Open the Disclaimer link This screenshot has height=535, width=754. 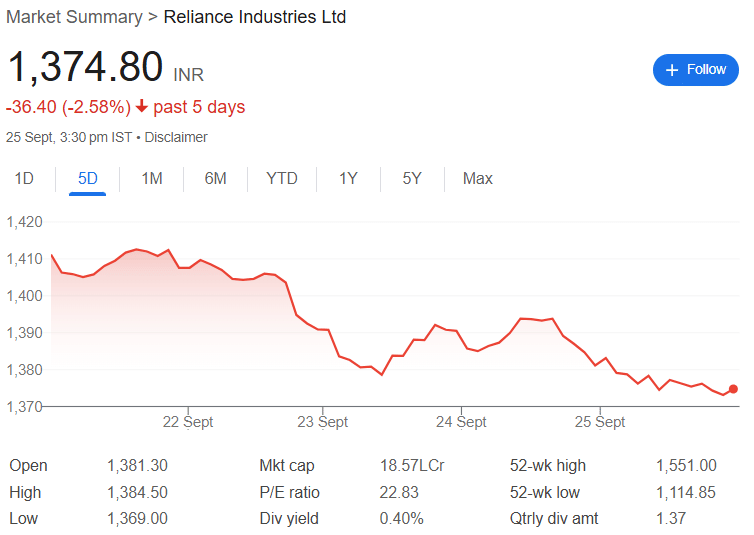[x=176, y=137]
